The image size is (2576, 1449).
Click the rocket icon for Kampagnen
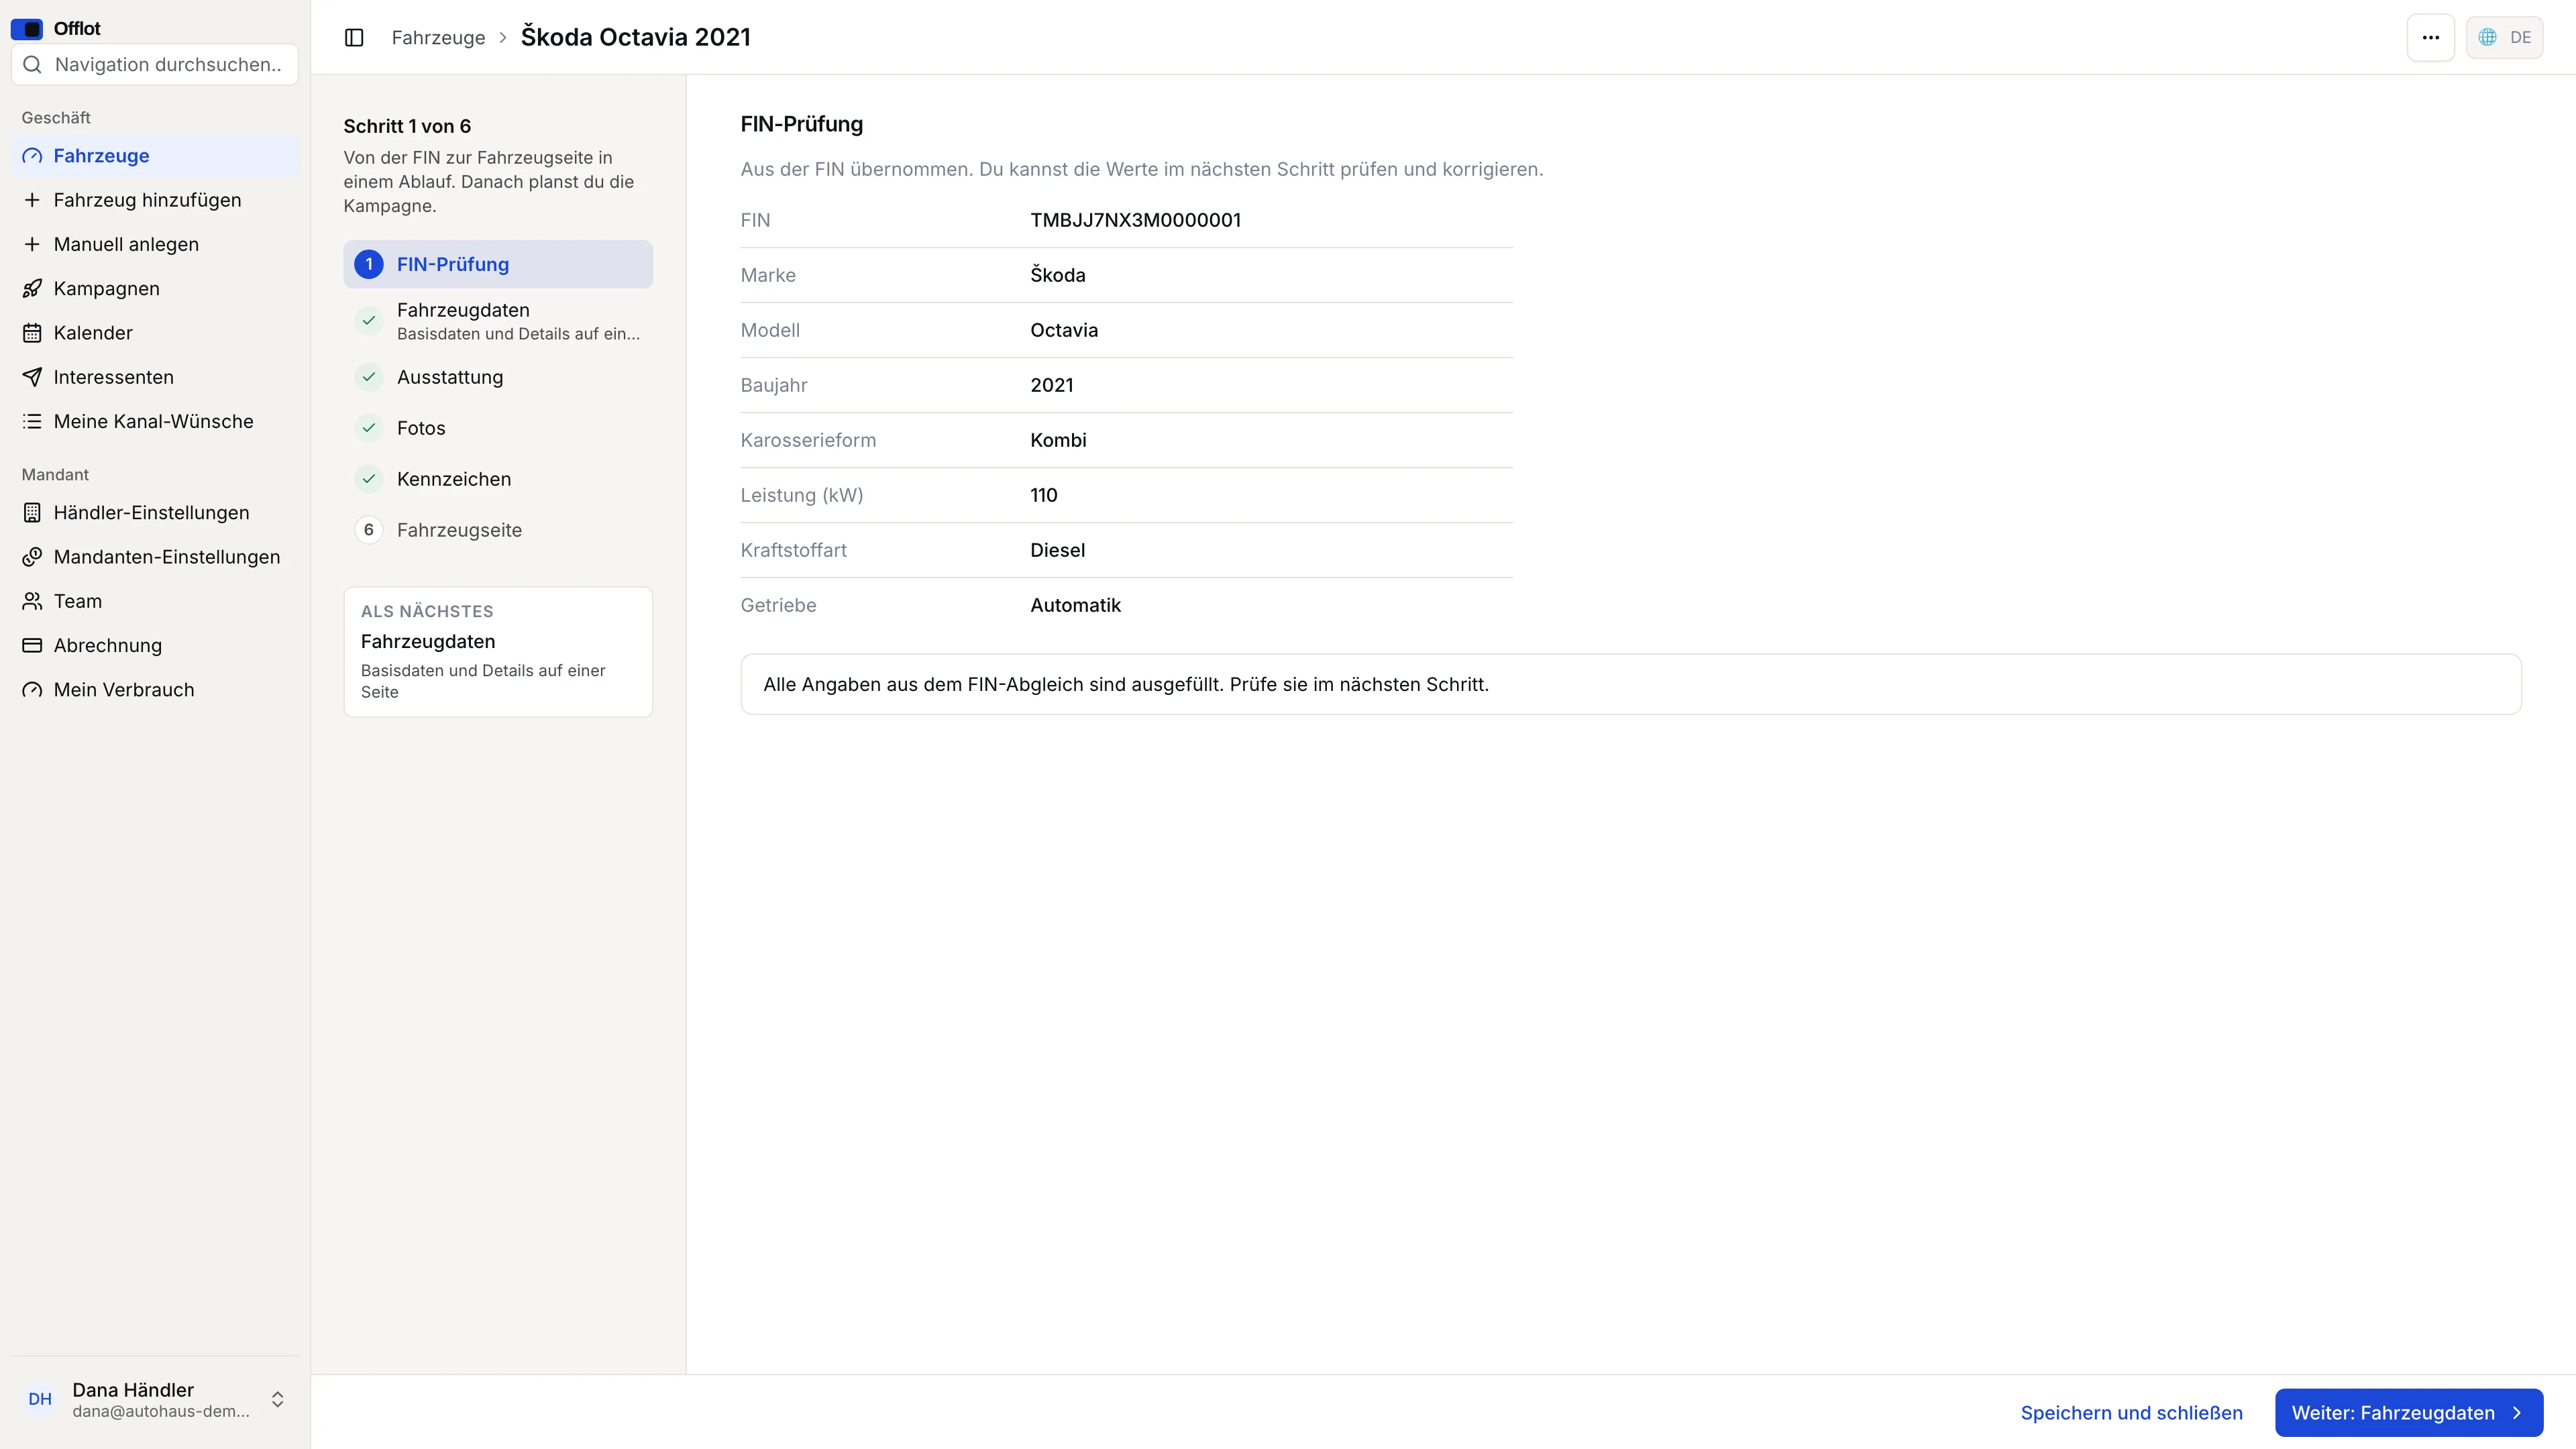pos(32,288)
